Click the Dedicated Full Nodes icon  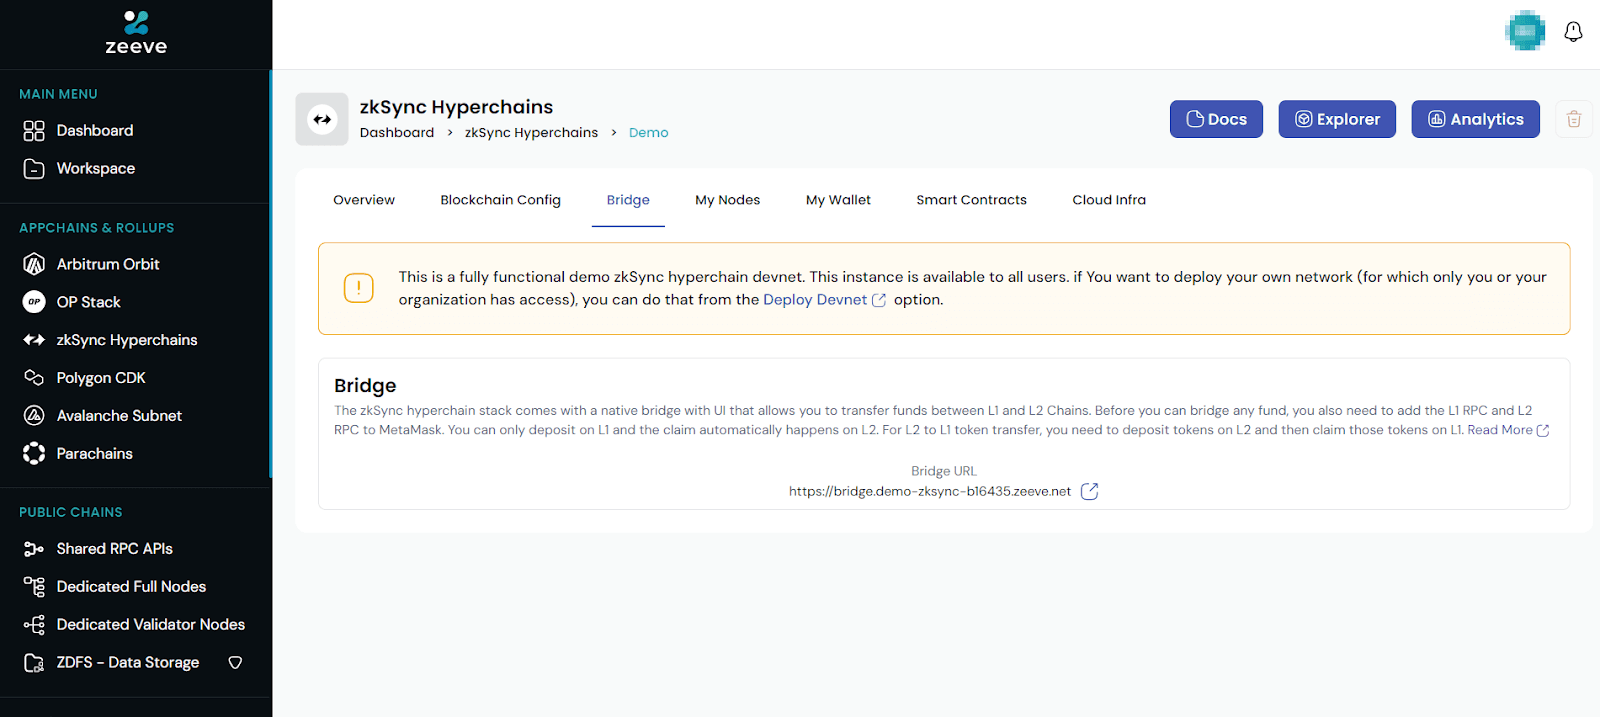pos(34,587)
